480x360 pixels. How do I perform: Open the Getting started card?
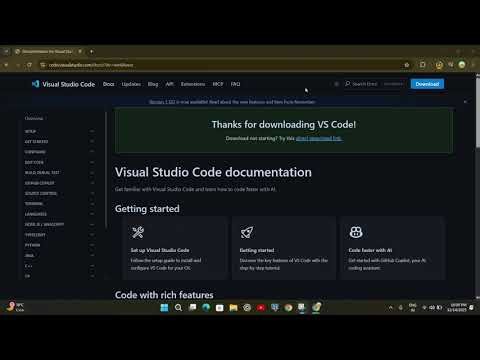(x=284, y=248)
